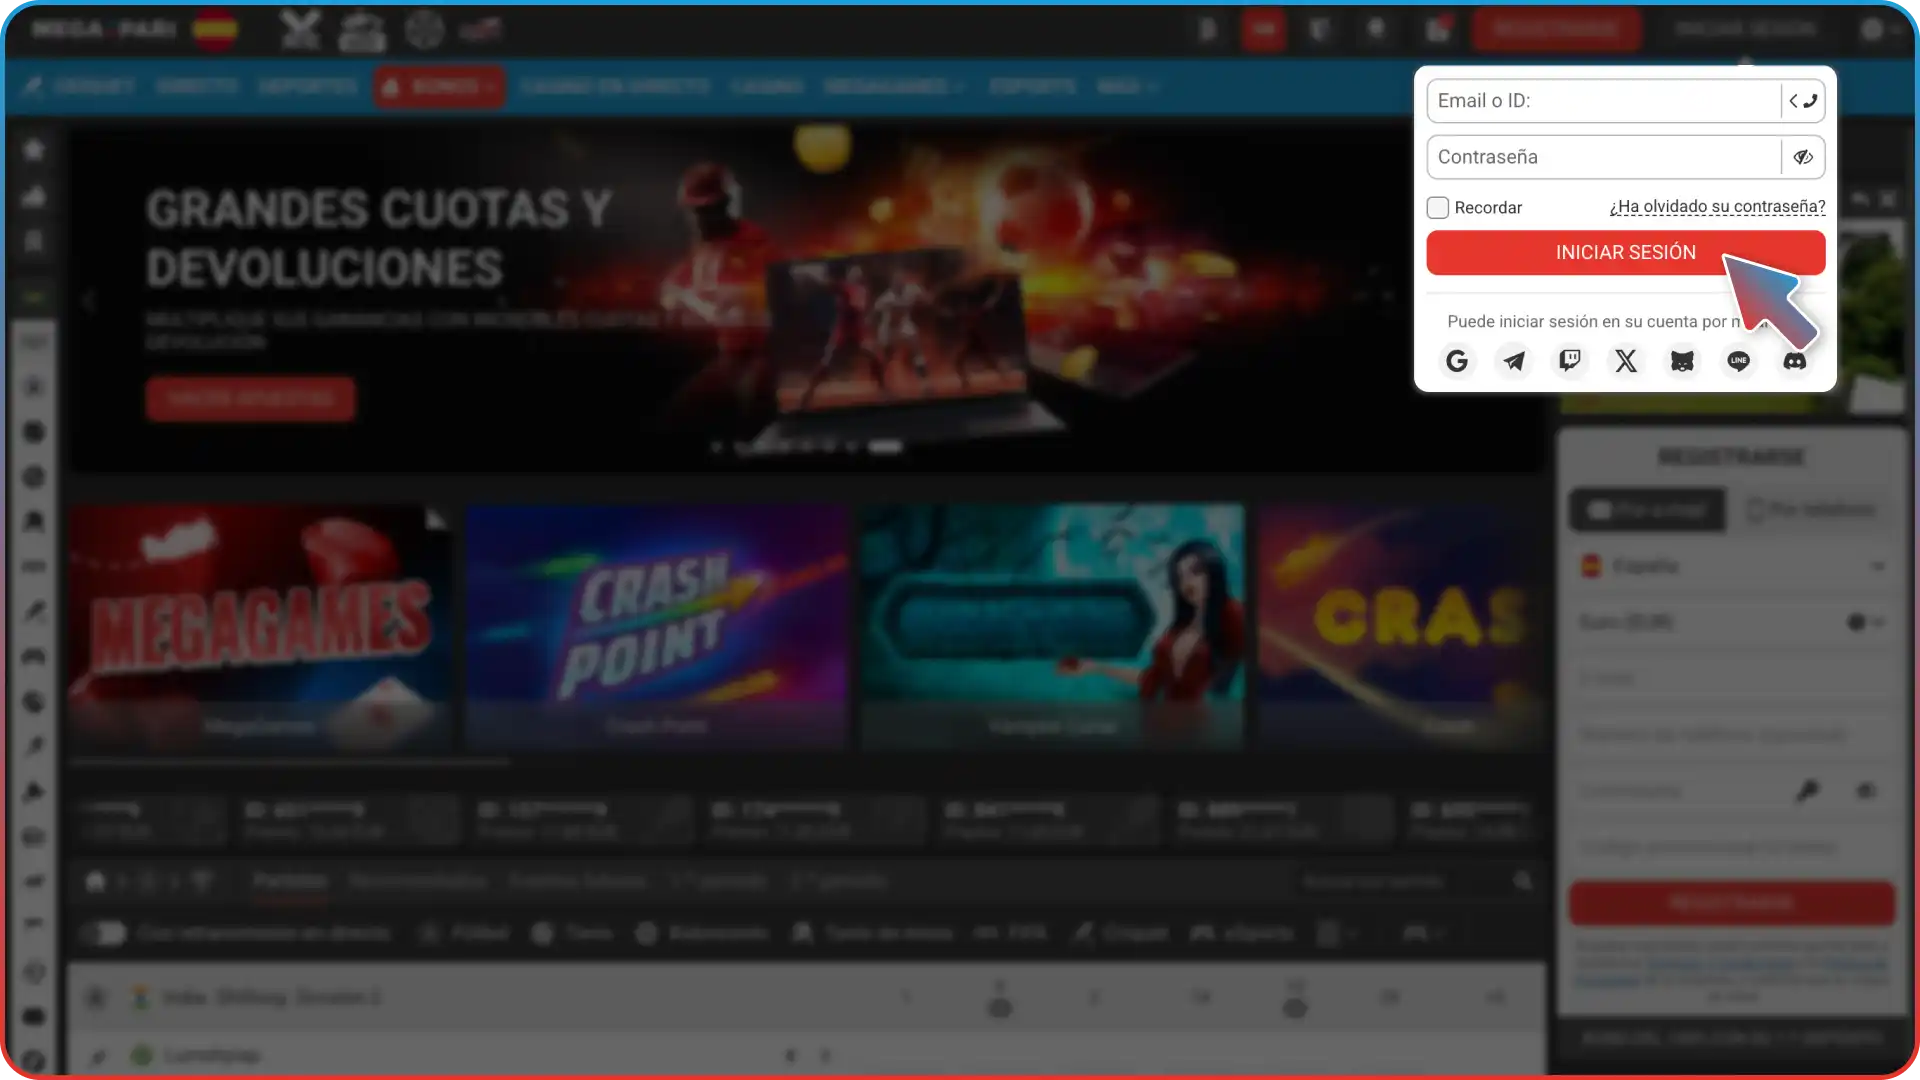
Task: Click the INICIAR SESIÓN button
Action: [1626, 253]
